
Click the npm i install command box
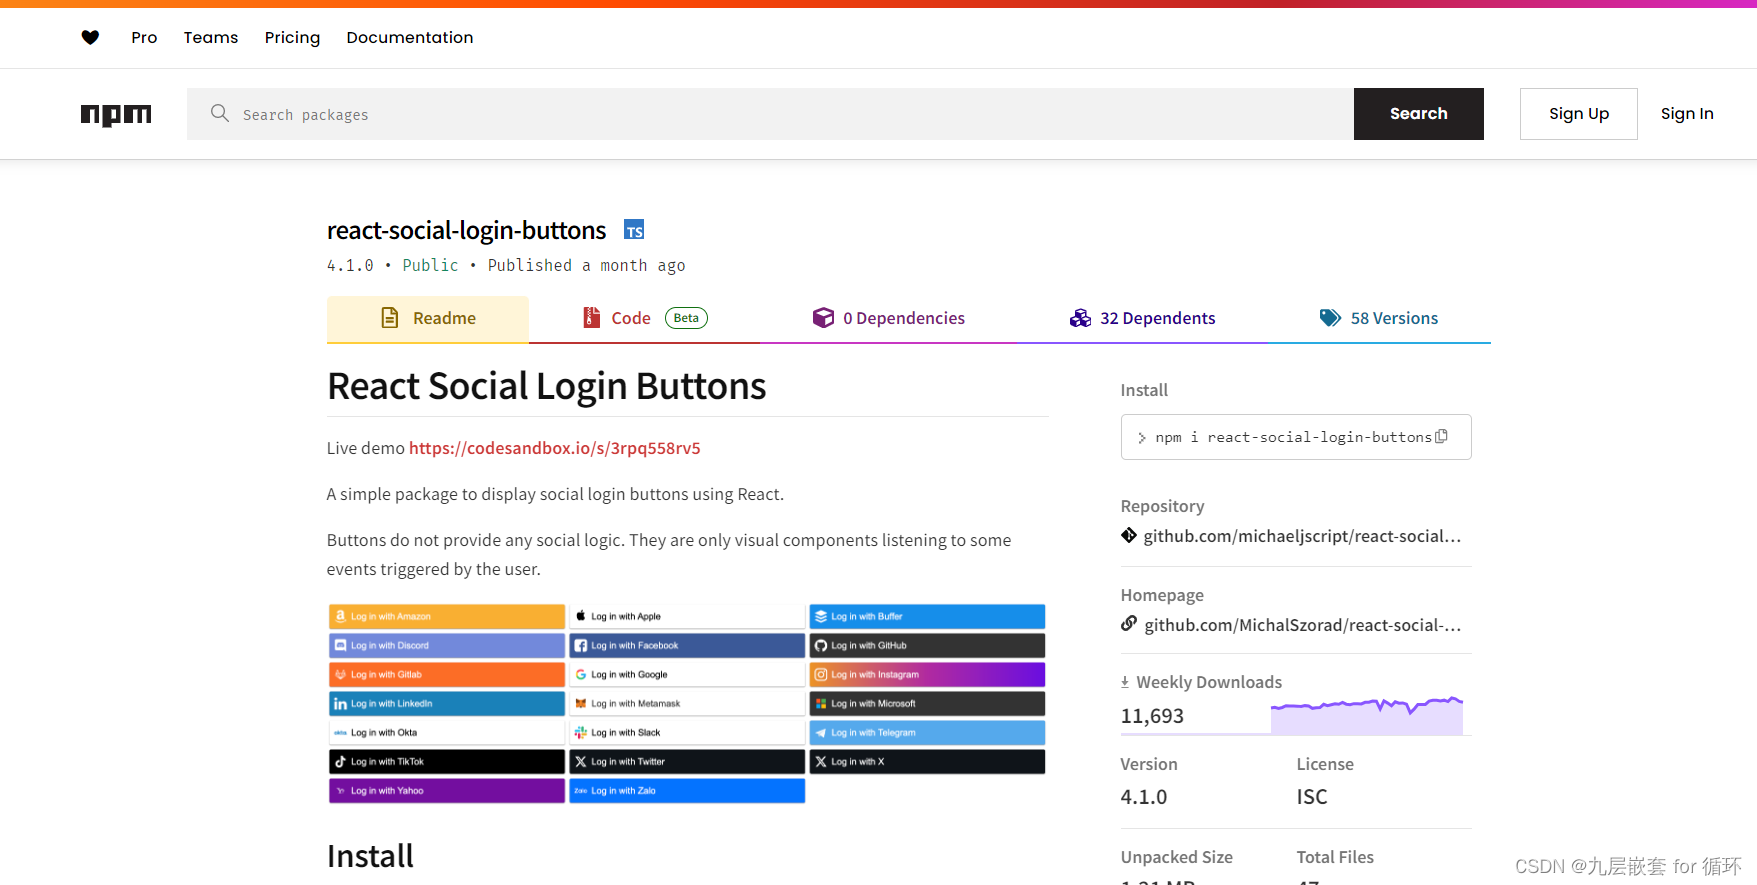[1296, 437]
